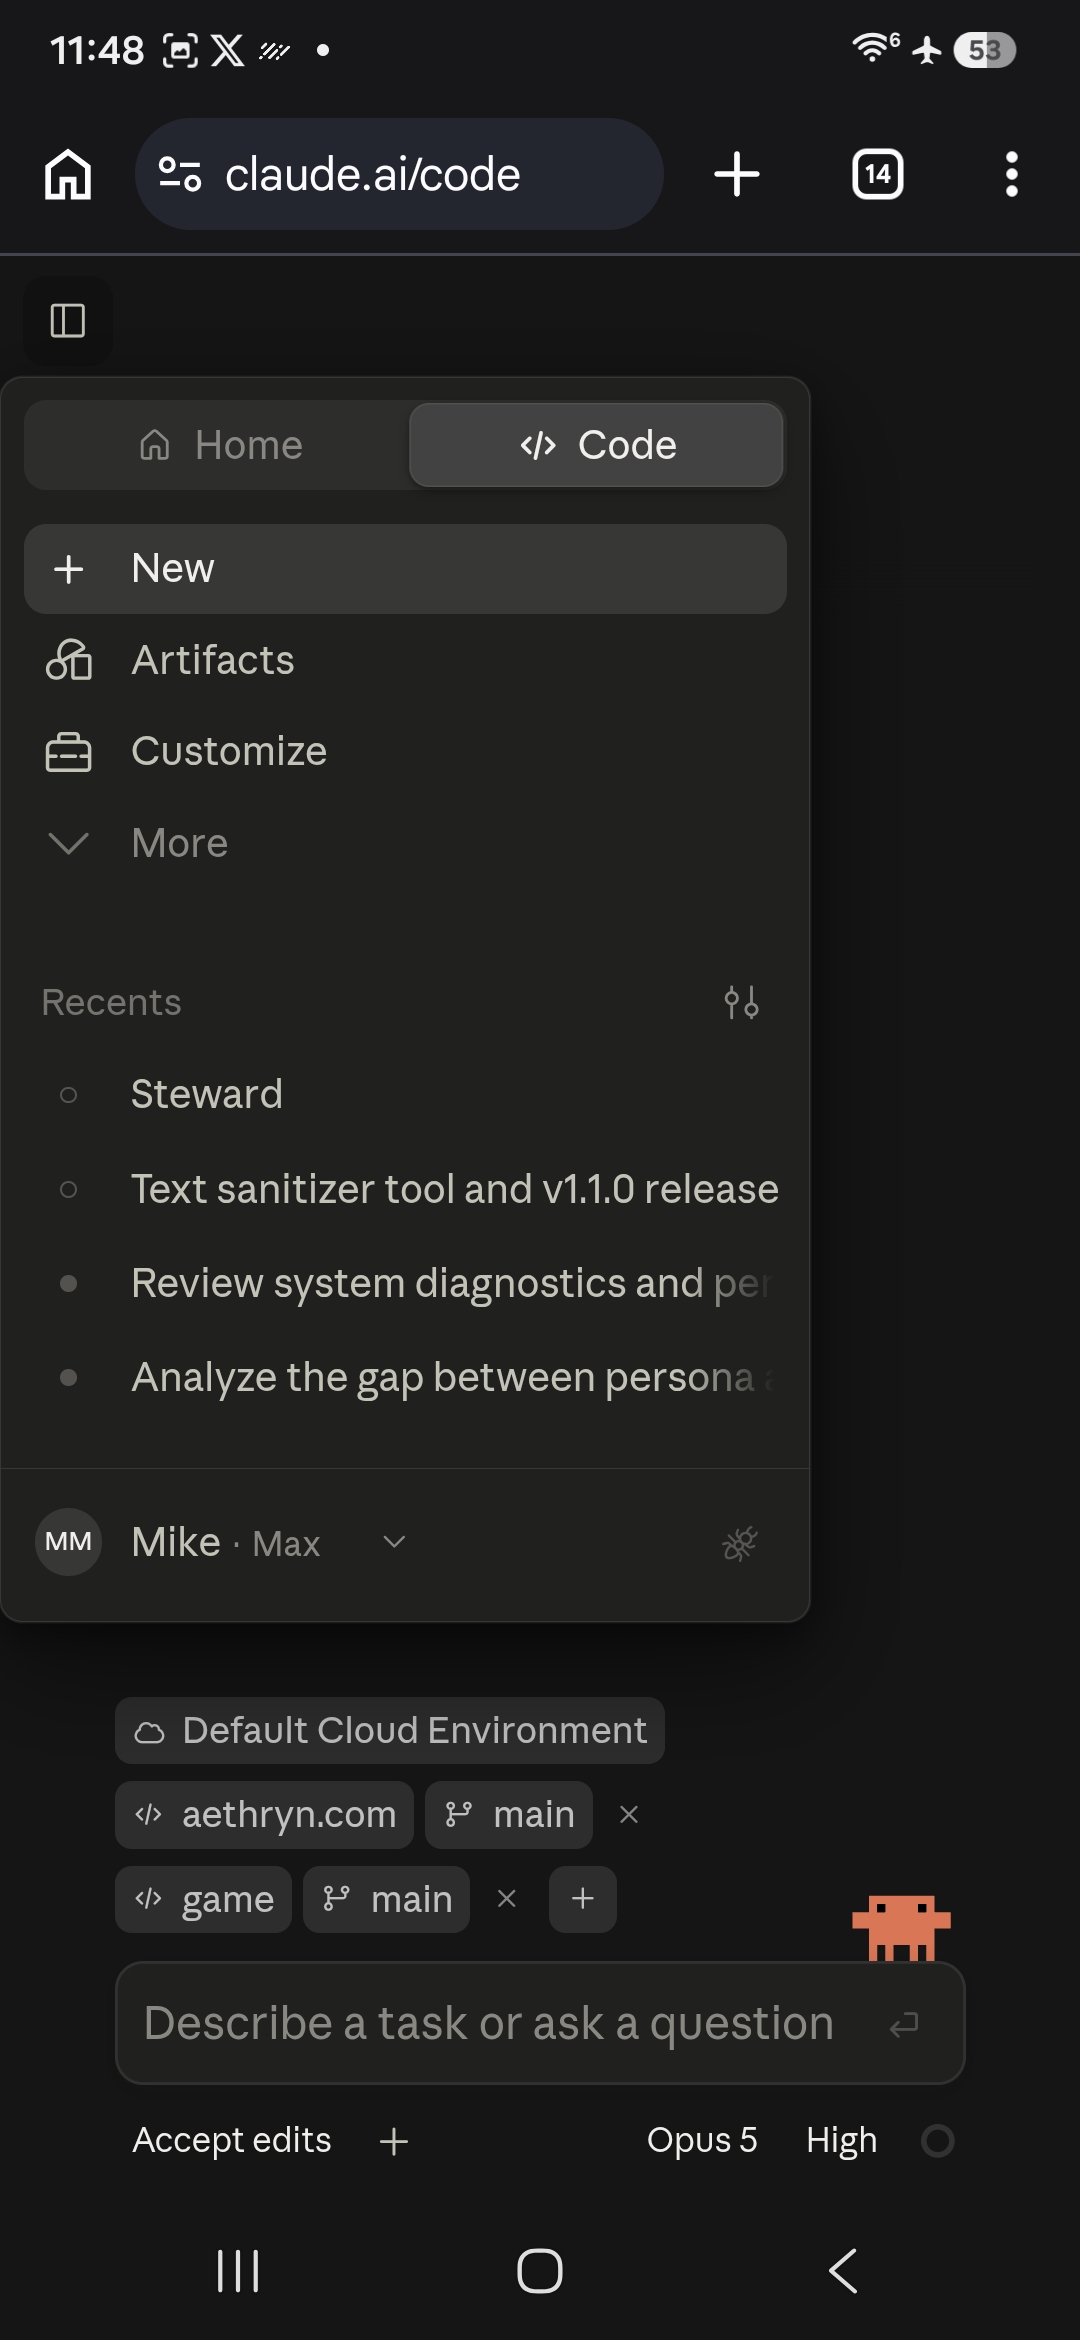Remove the game repository
The image size is (1080, 2340).
(507, 1899)
